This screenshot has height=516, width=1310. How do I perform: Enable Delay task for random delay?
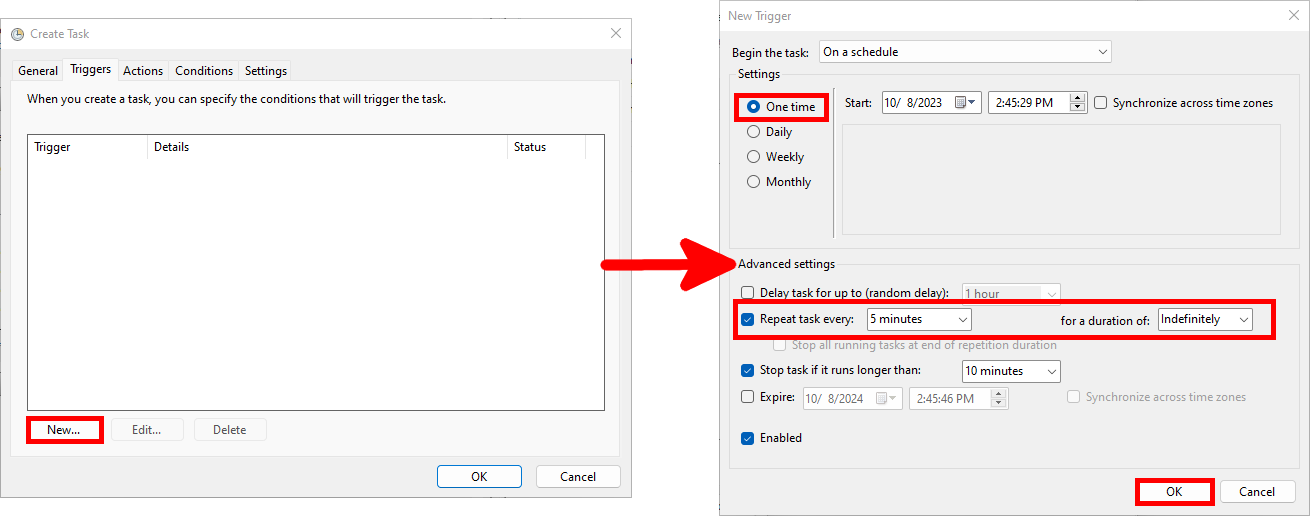pos(748,293)
